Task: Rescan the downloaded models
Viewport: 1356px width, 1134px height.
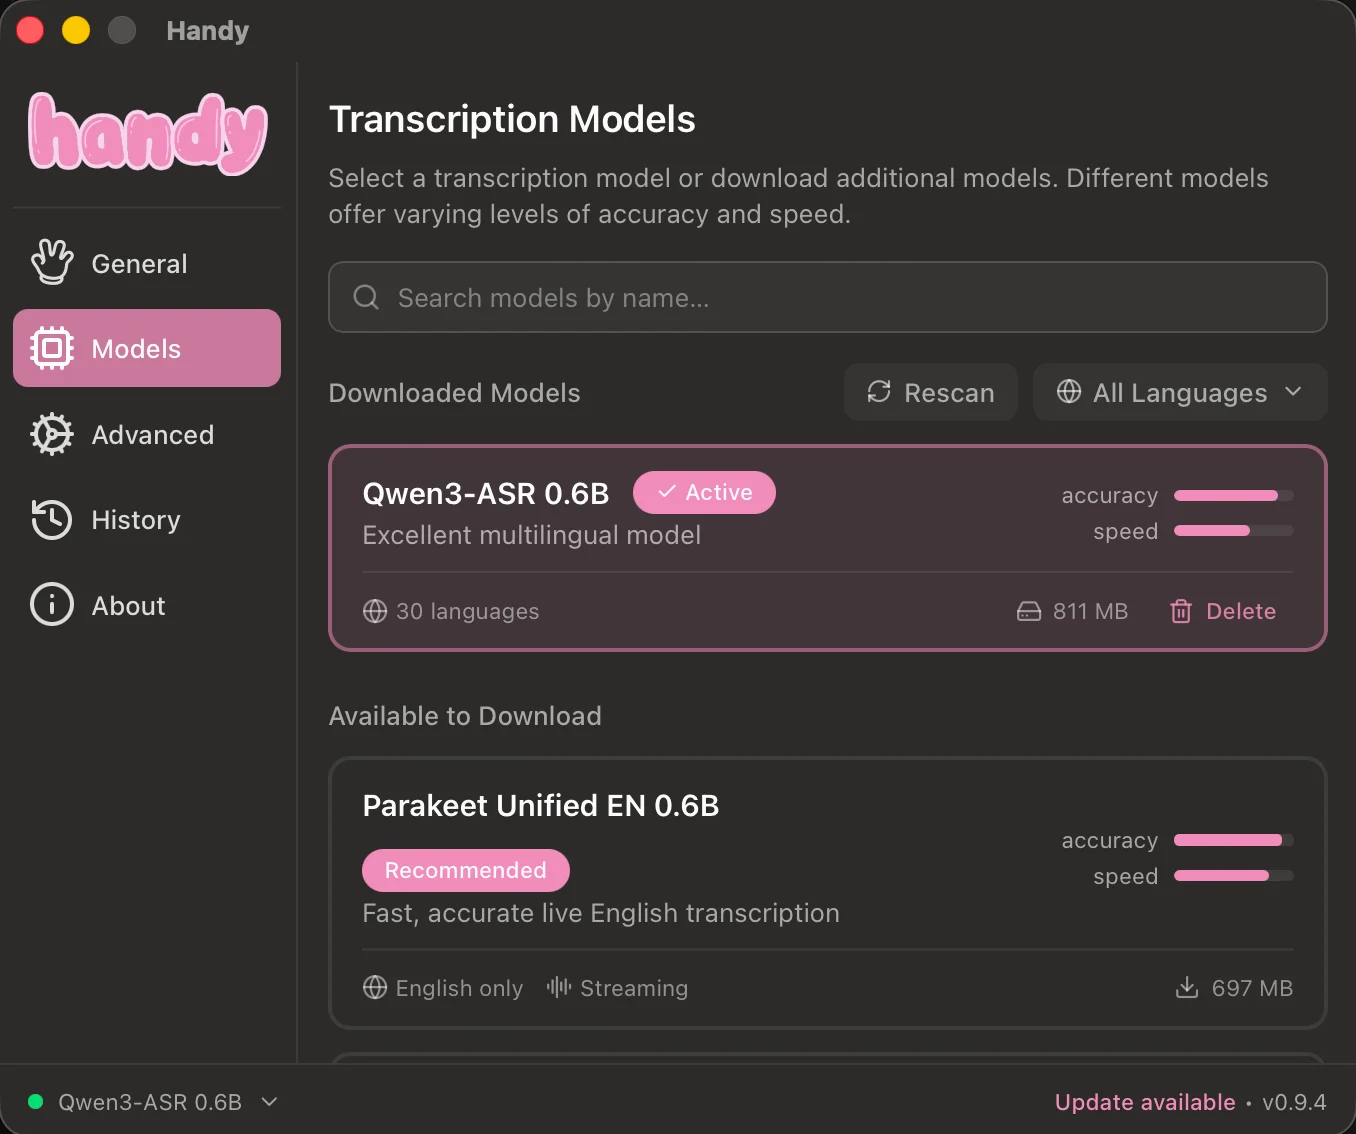Action: pos(931,392)
